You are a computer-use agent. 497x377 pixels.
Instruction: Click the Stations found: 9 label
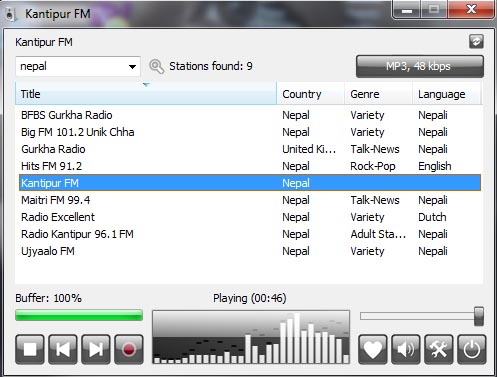(211, 66)
